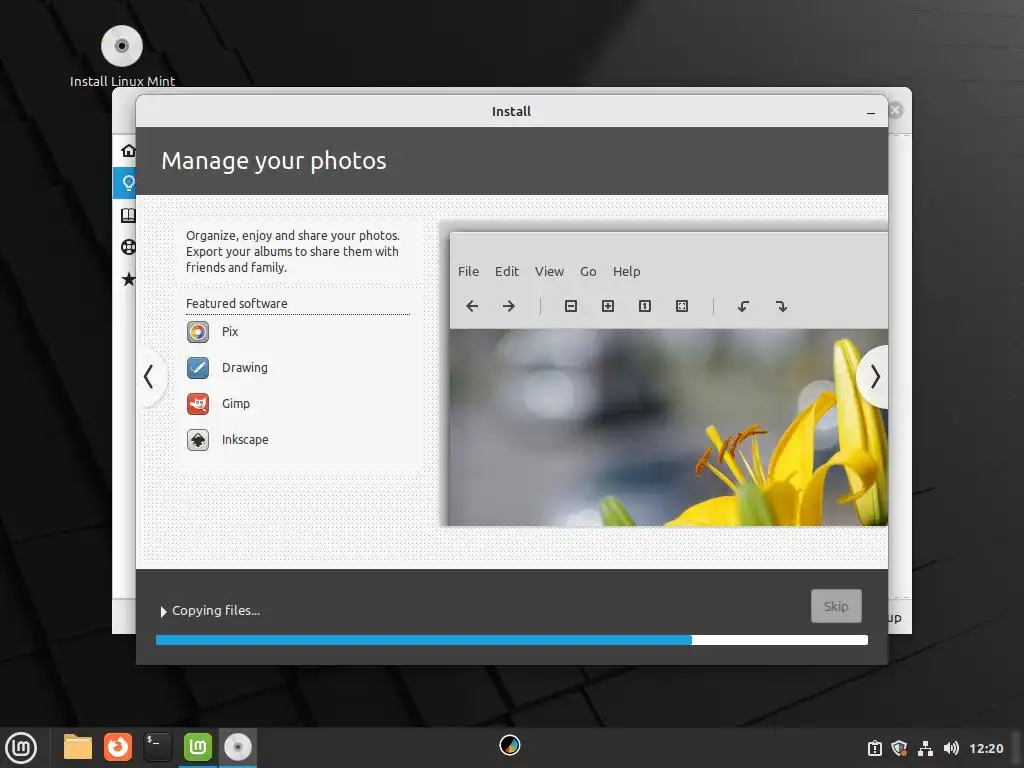Close the Welcome window behind installer
1024x768 pixels.
click(x=896, y=110)
